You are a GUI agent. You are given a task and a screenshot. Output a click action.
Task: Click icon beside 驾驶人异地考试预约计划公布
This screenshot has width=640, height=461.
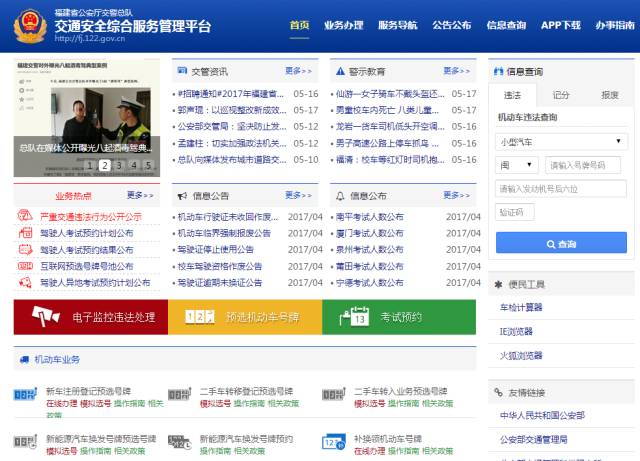point(25,282)
